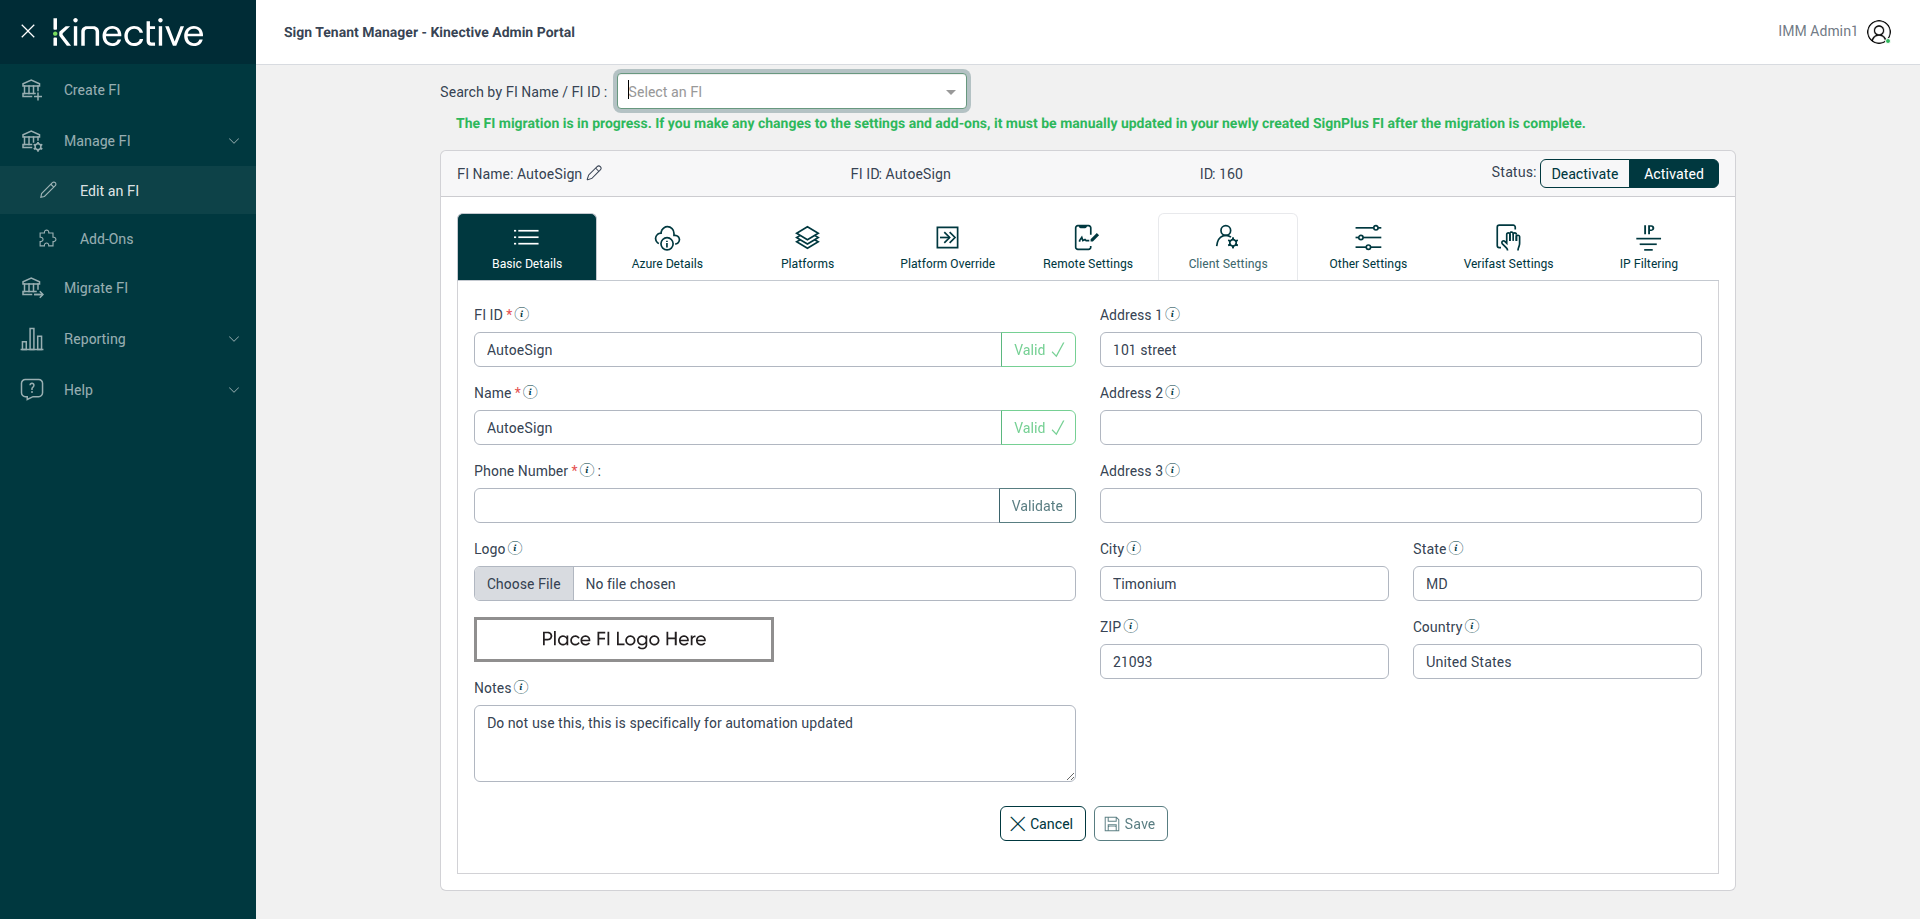
Task: Open the Verifast Settings tab
Action: point(1508,247)
